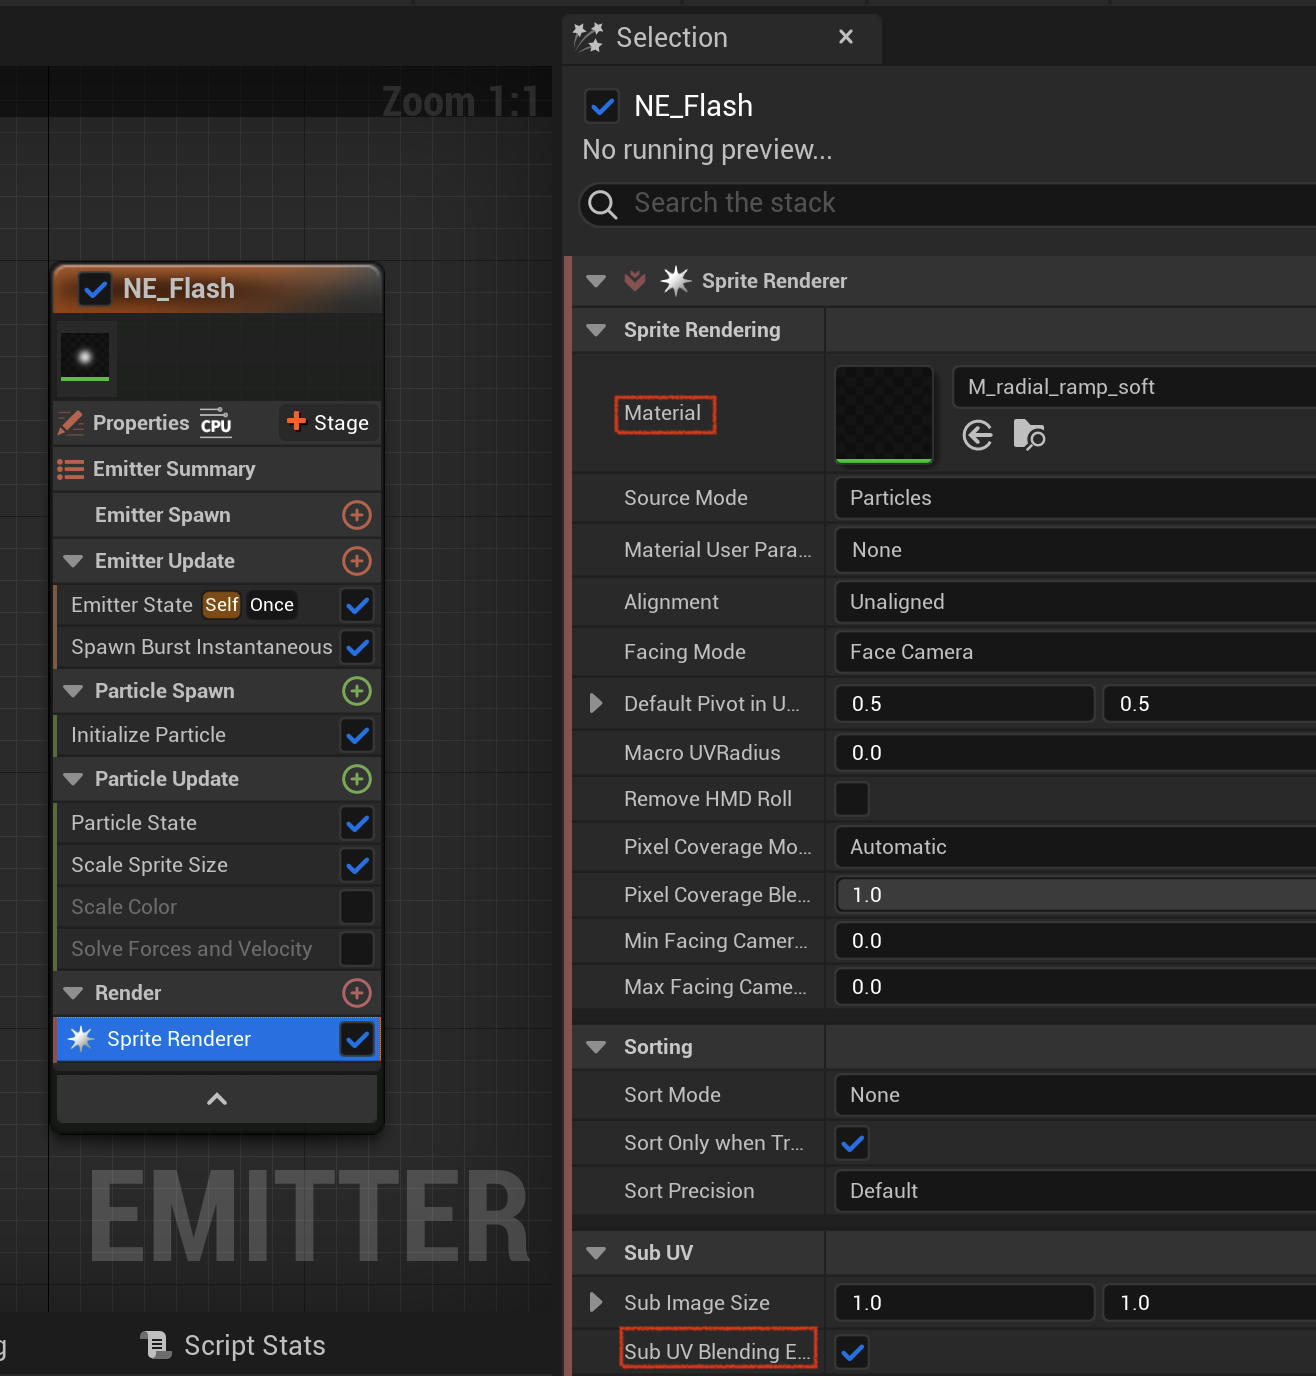This screenshot has height=1376, width=1316.
Task: Collapse the Emitter Update group
Action: 73,561
